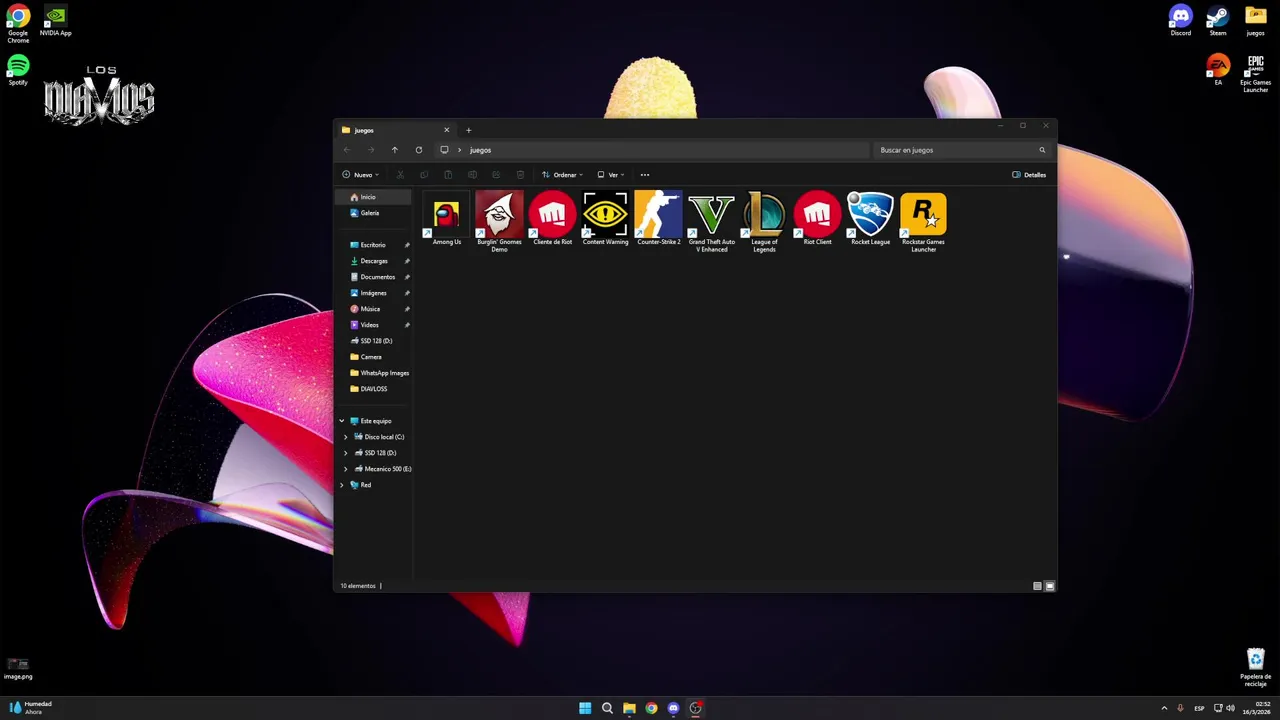Open the Ordenar dropdown

562,175
